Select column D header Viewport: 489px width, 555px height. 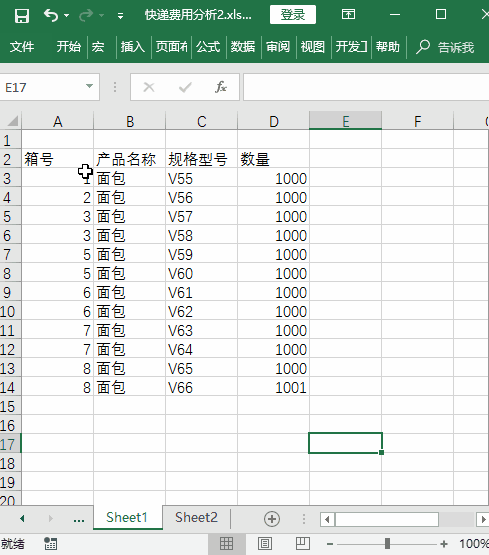[x=274, y=121]
